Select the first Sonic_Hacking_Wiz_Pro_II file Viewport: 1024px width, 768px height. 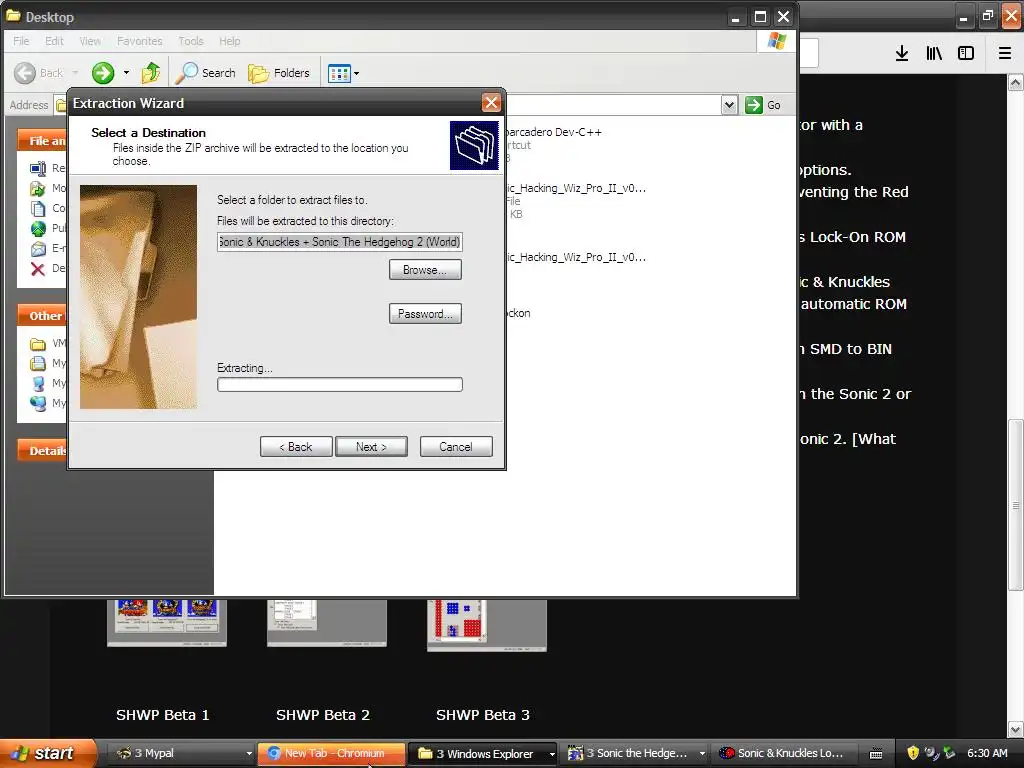576,200
